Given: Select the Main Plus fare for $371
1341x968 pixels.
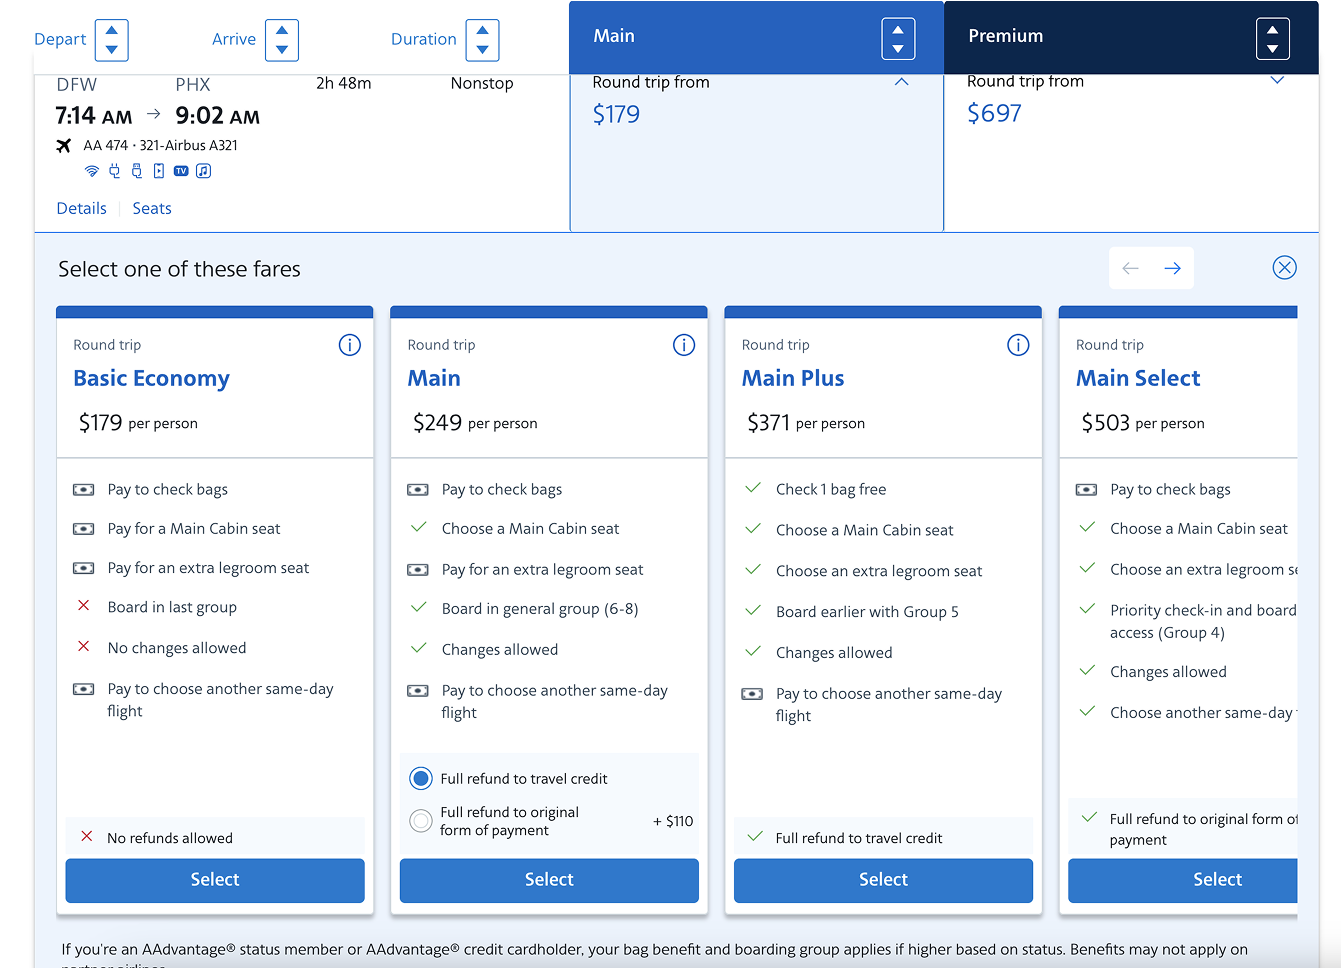Looking at the screenshot, I should coord(883,880).
